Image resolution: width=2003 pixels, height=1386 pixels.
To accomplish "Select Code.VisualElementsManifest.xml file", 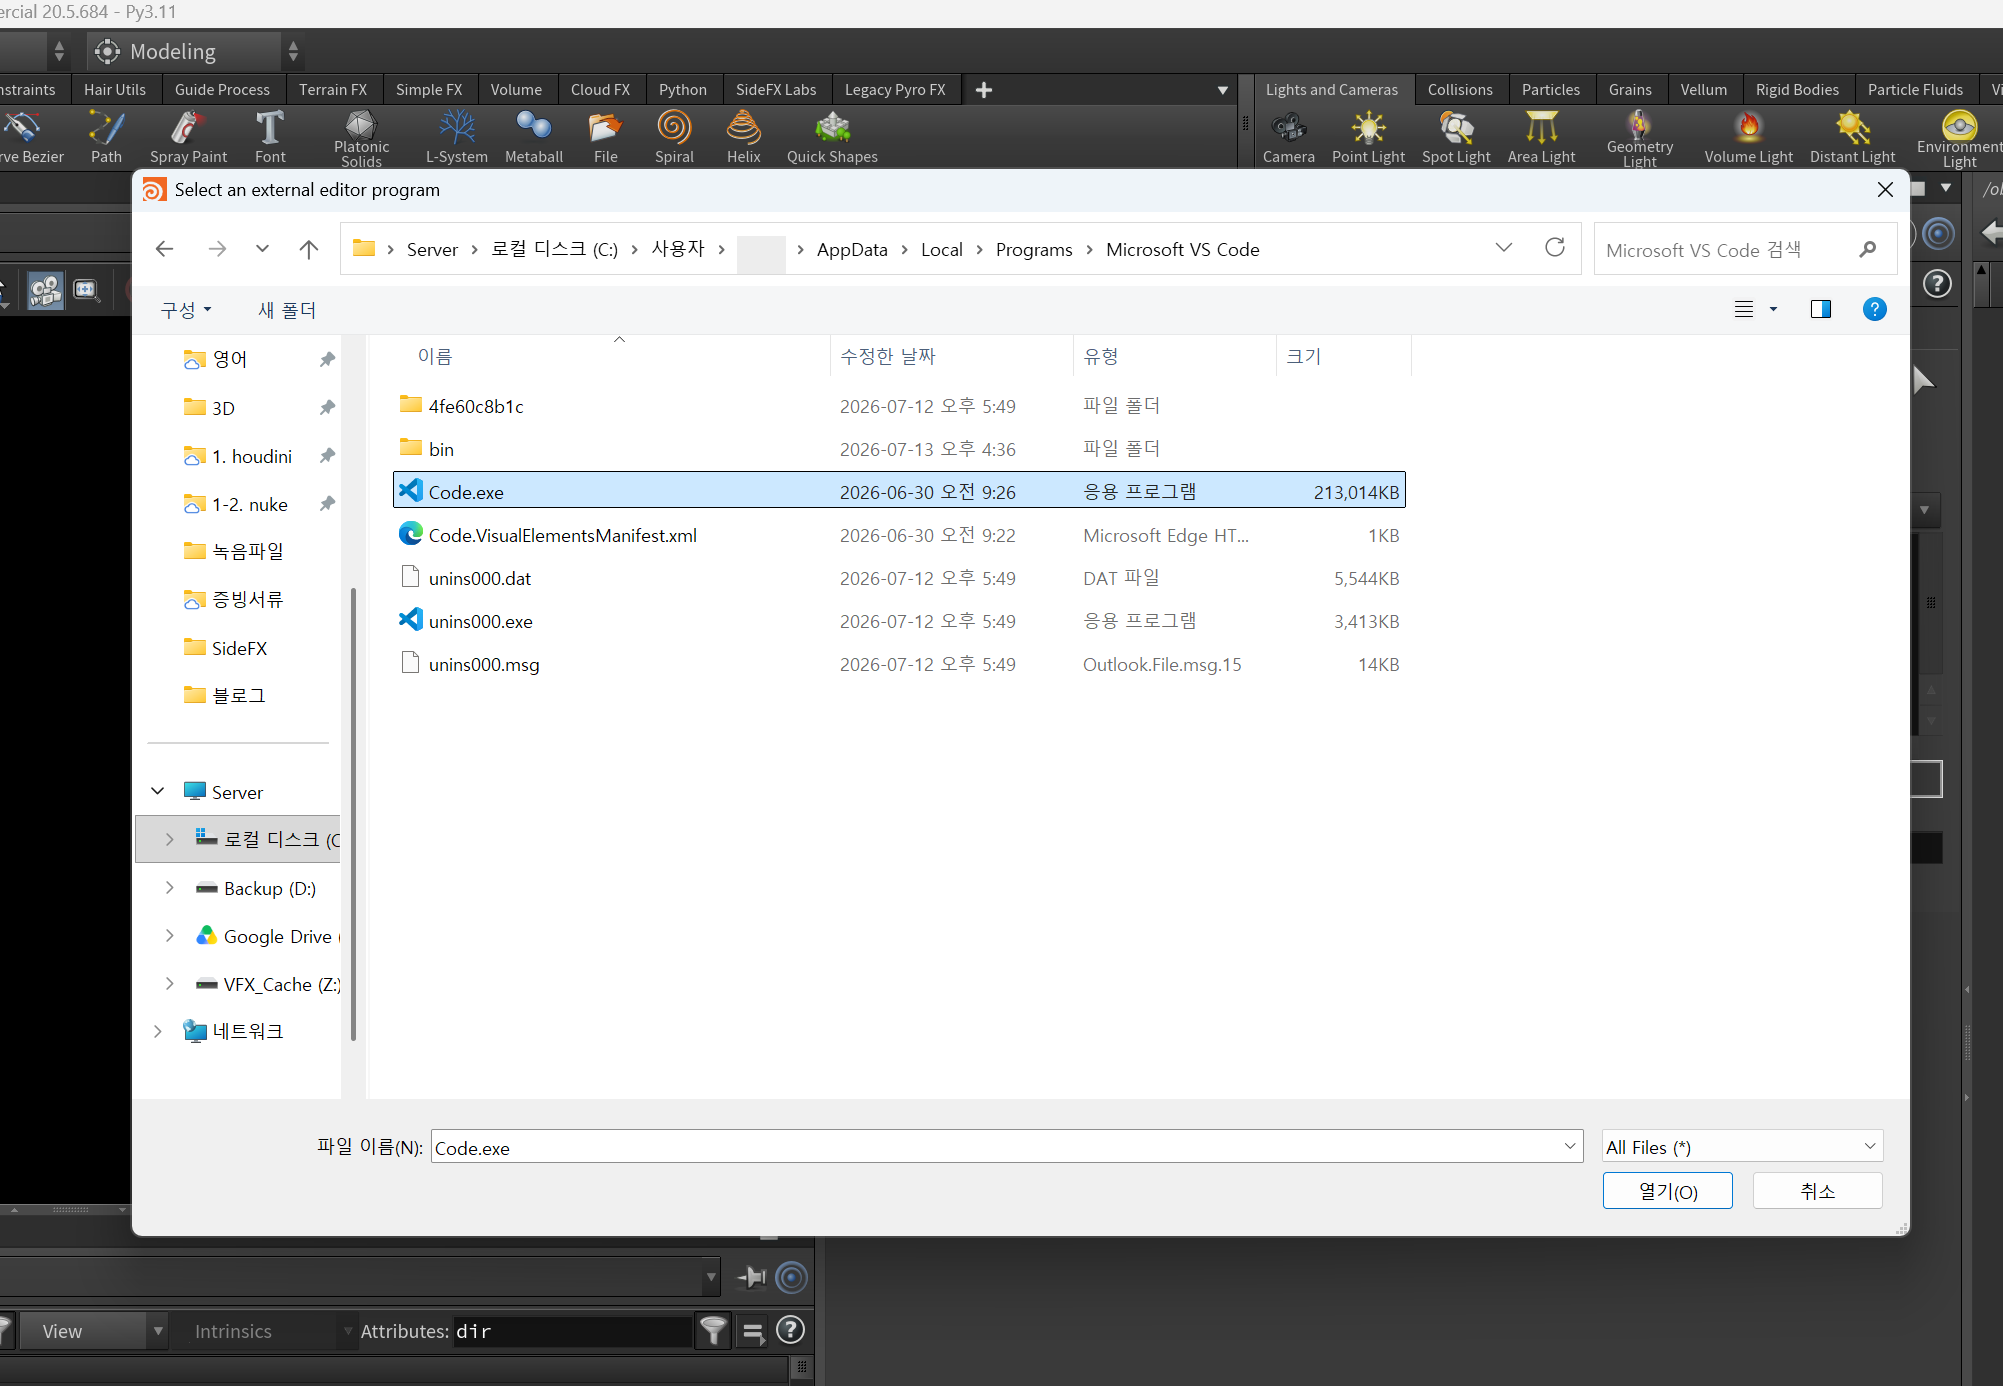I will pyautogui.click(x=899, y=535).
